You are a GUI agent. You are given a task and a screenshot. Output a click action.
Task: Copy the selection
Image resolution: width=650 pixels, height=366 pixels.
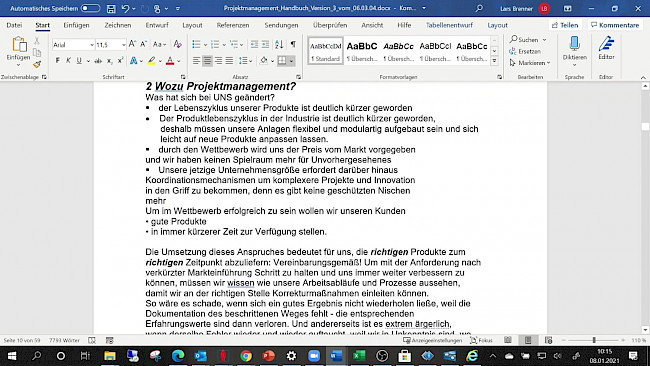(x=37, y=53)
